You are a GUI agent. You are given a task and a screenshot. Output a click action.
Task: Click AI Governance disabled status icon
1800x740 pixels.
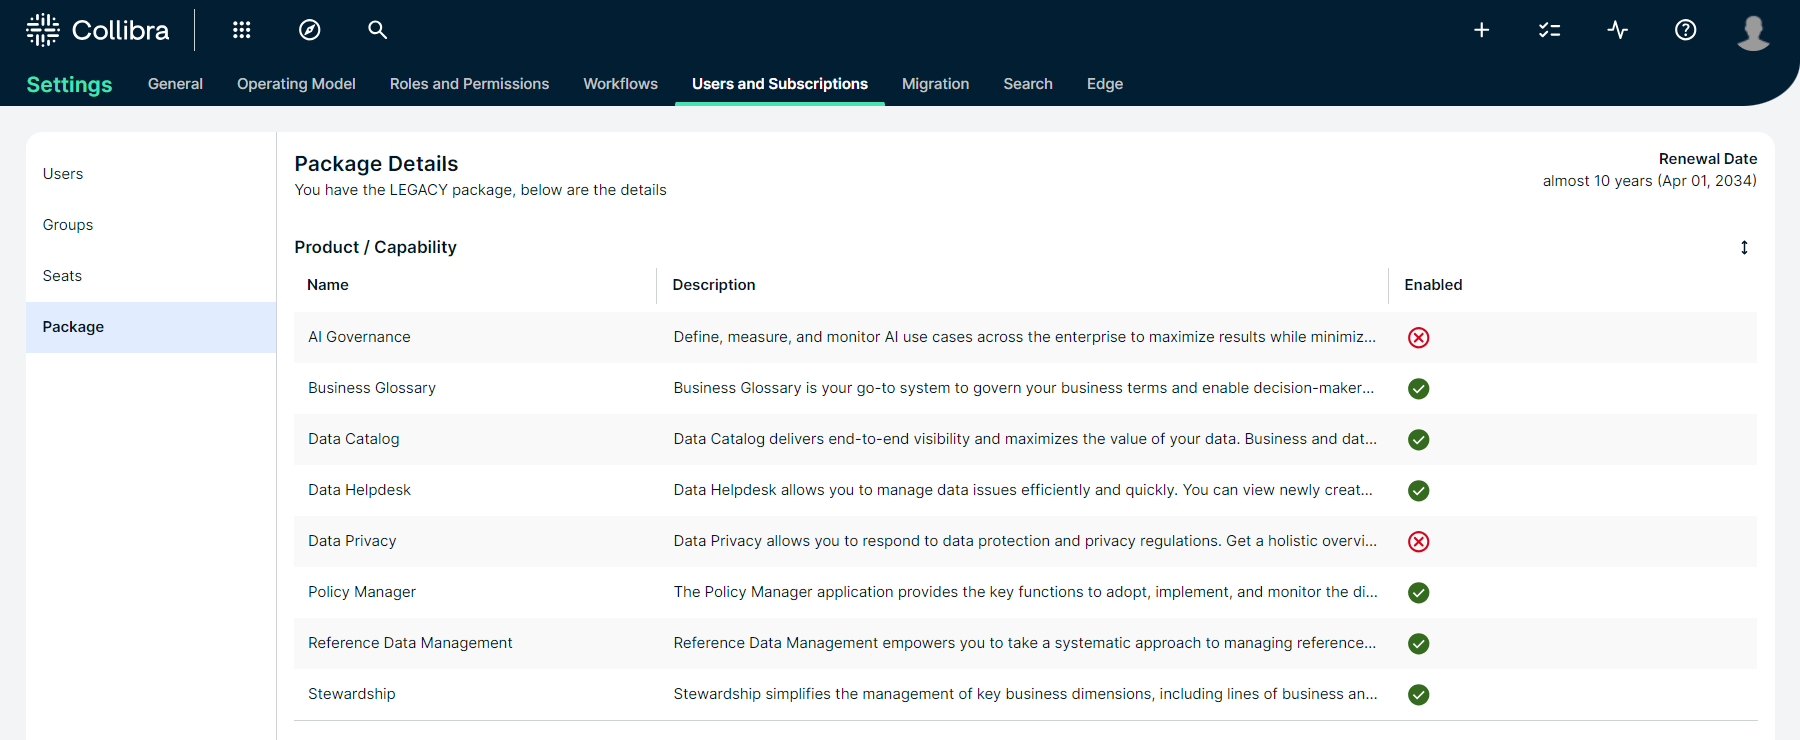pyautogui.click(x=1418, y=338)
